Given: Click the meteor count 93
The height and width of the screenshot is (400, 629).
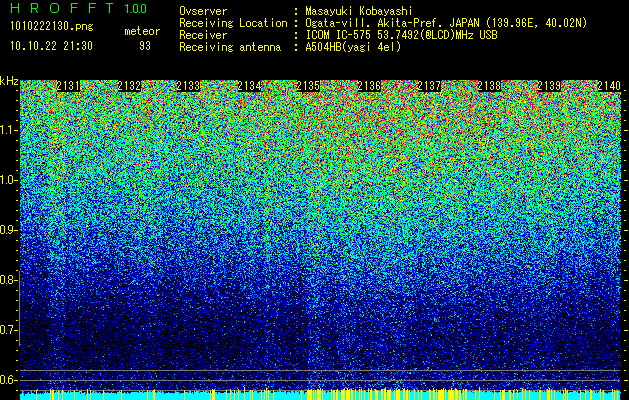Looking at the screenshot, I should pos(145,46).
